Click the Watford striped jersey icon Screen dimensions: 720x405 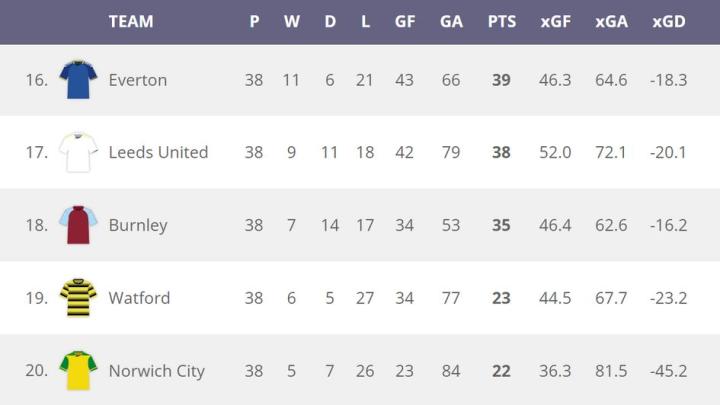pyautogui.click(x=78, y=298)
